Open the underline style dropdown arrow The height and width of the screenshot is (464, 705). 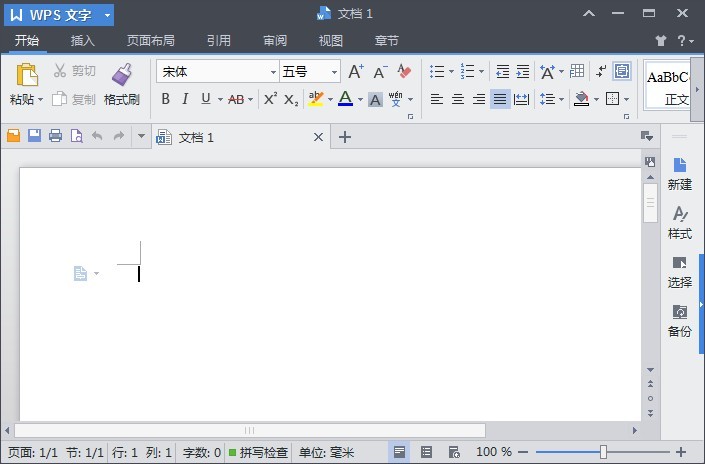click(x=220, y=99)
